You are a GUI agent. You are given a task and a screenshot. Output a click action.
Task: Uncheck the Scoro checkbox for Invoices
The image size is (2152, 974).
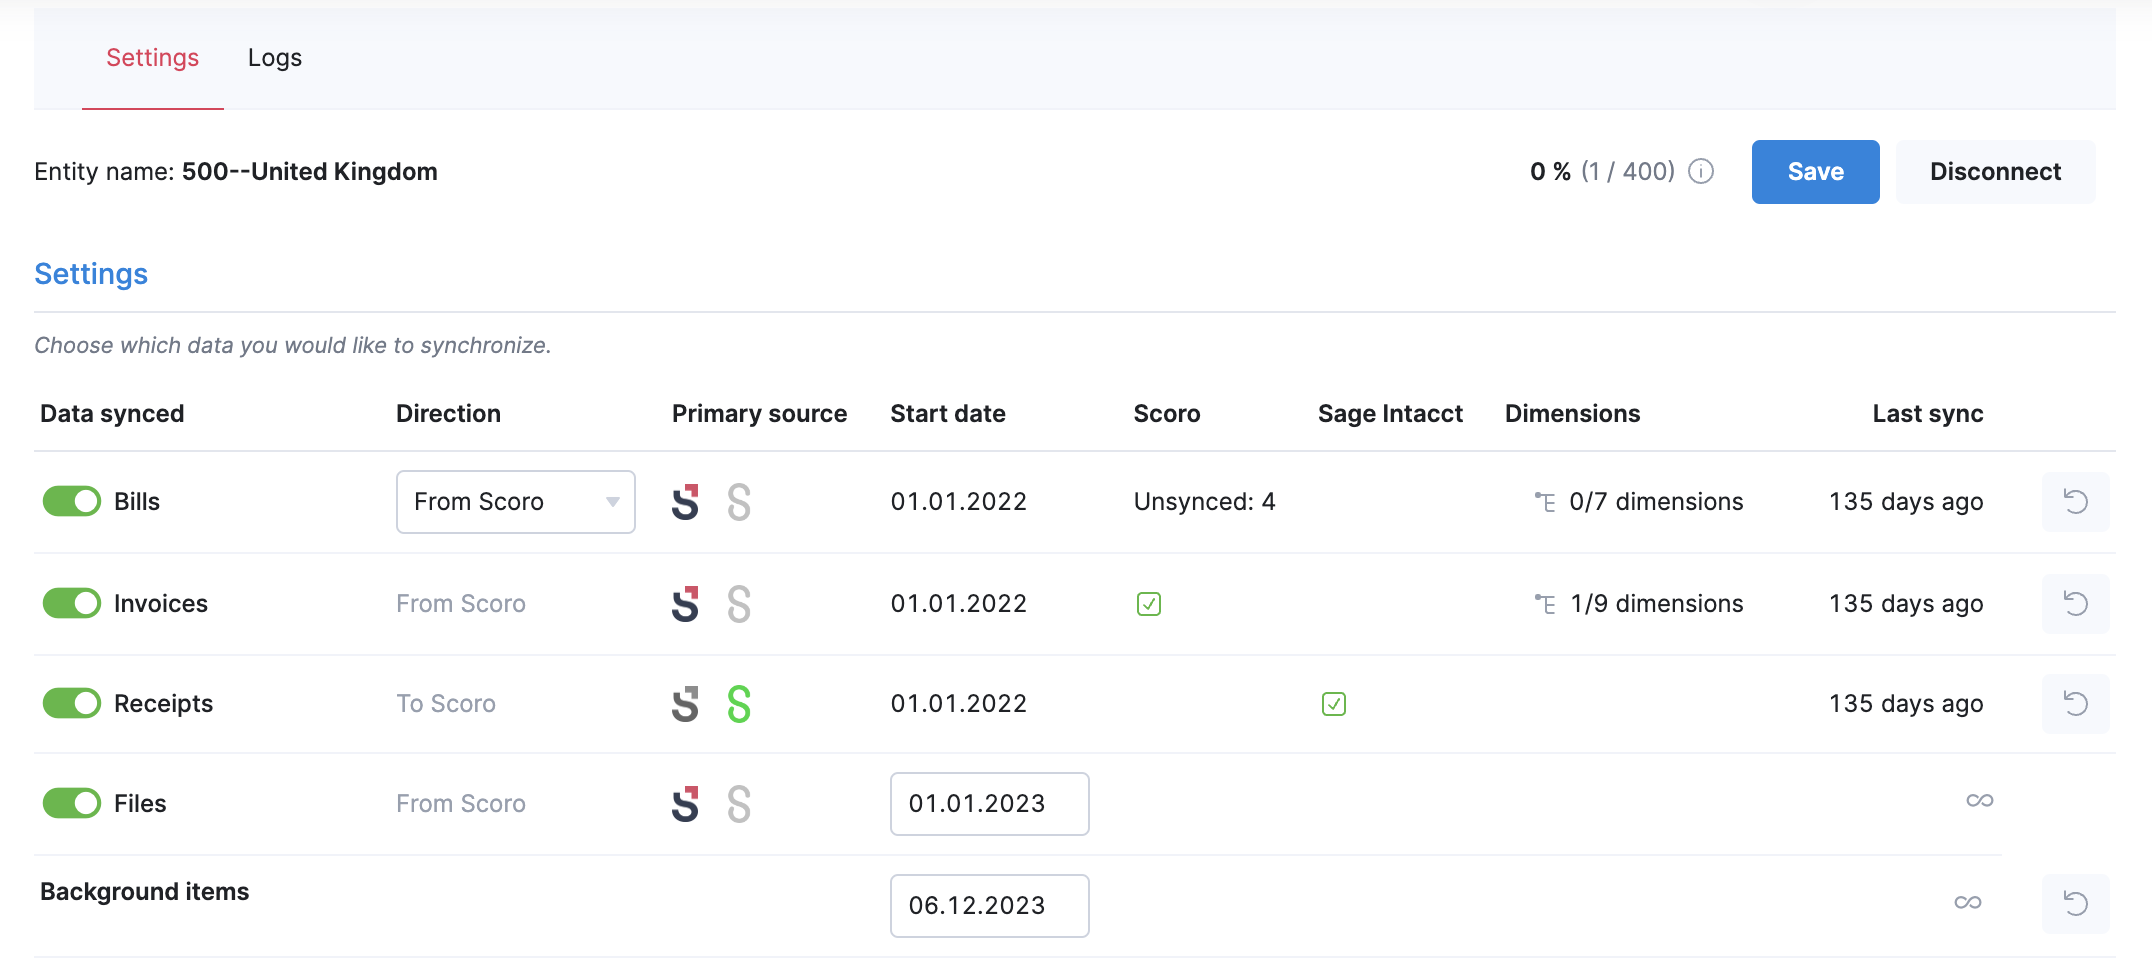[x=1149, y=604]
